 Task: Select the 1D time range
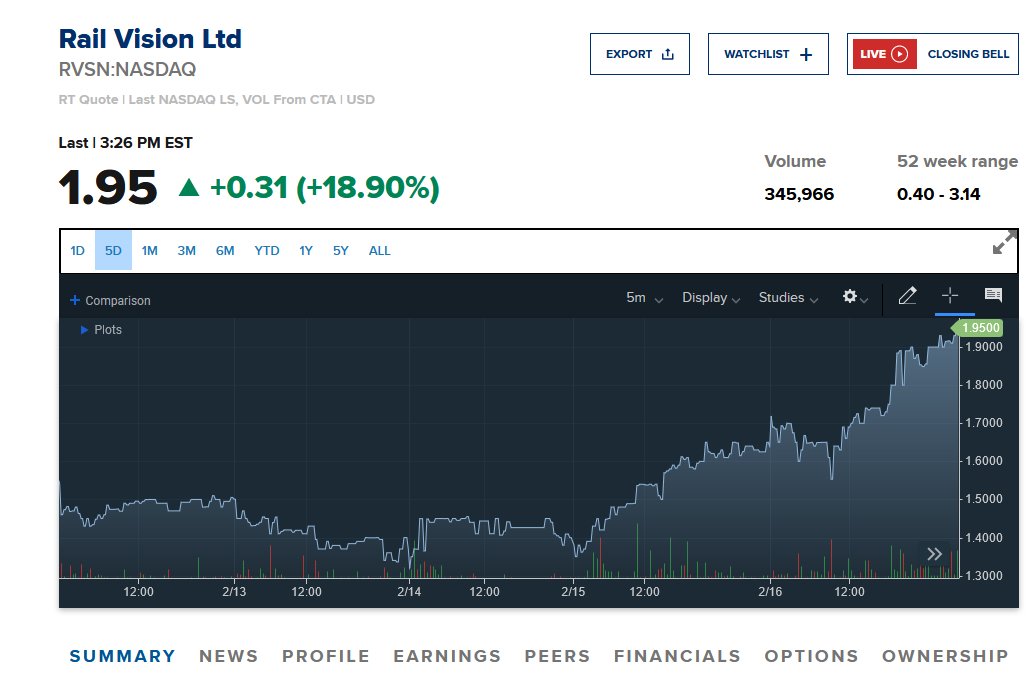[x=77, y=251]
